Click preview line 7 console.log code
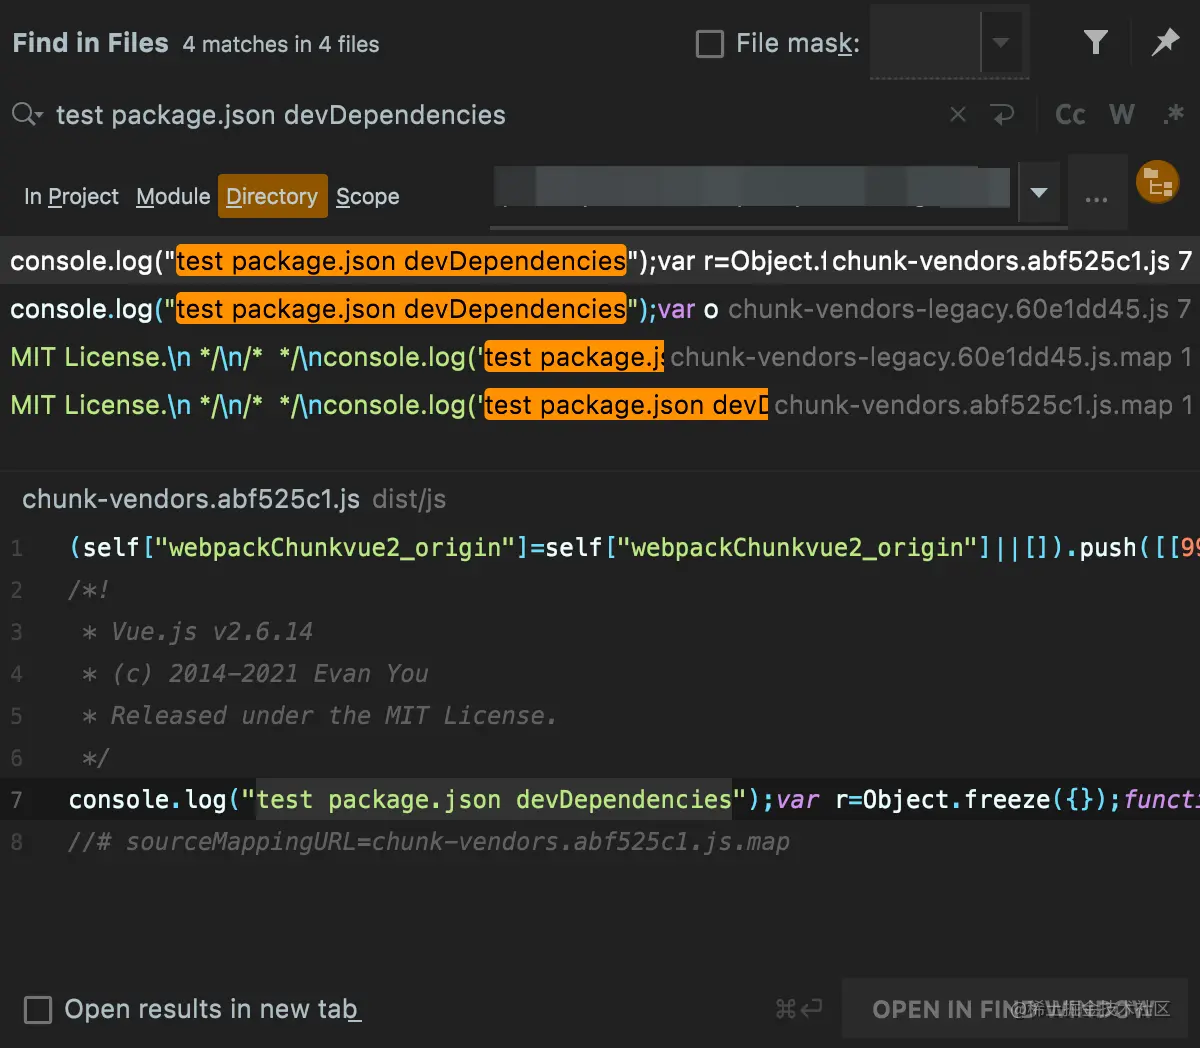This screenshot has height=1048, width=1200. coord(633,800)
